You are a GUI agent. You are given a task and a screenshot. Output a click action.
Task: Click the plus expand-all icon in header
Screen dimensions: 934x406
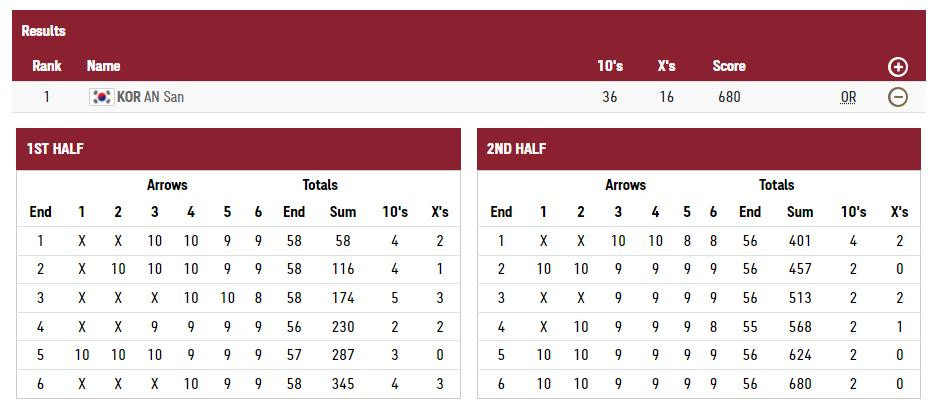tap(897, 67)
